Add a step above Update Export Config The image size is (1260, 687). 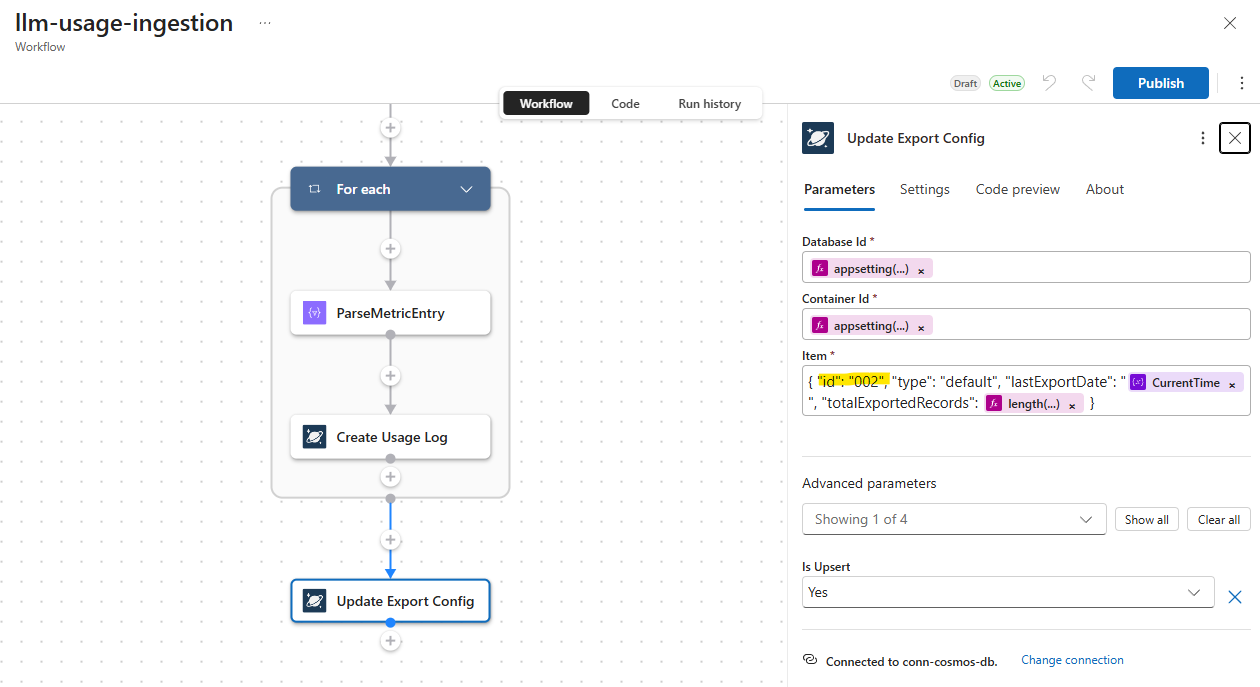tap(390, 540)
